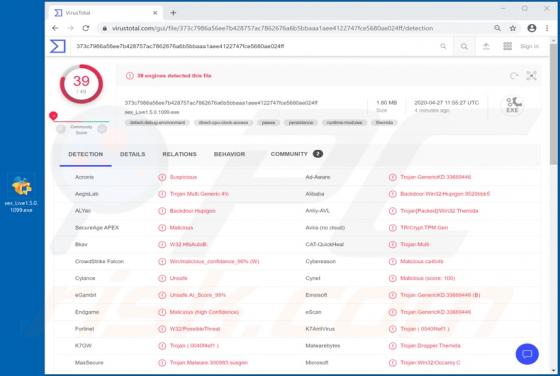This screenshot has width=560, height=376.
Task: Open the blue chat support button
Action: 527,354
